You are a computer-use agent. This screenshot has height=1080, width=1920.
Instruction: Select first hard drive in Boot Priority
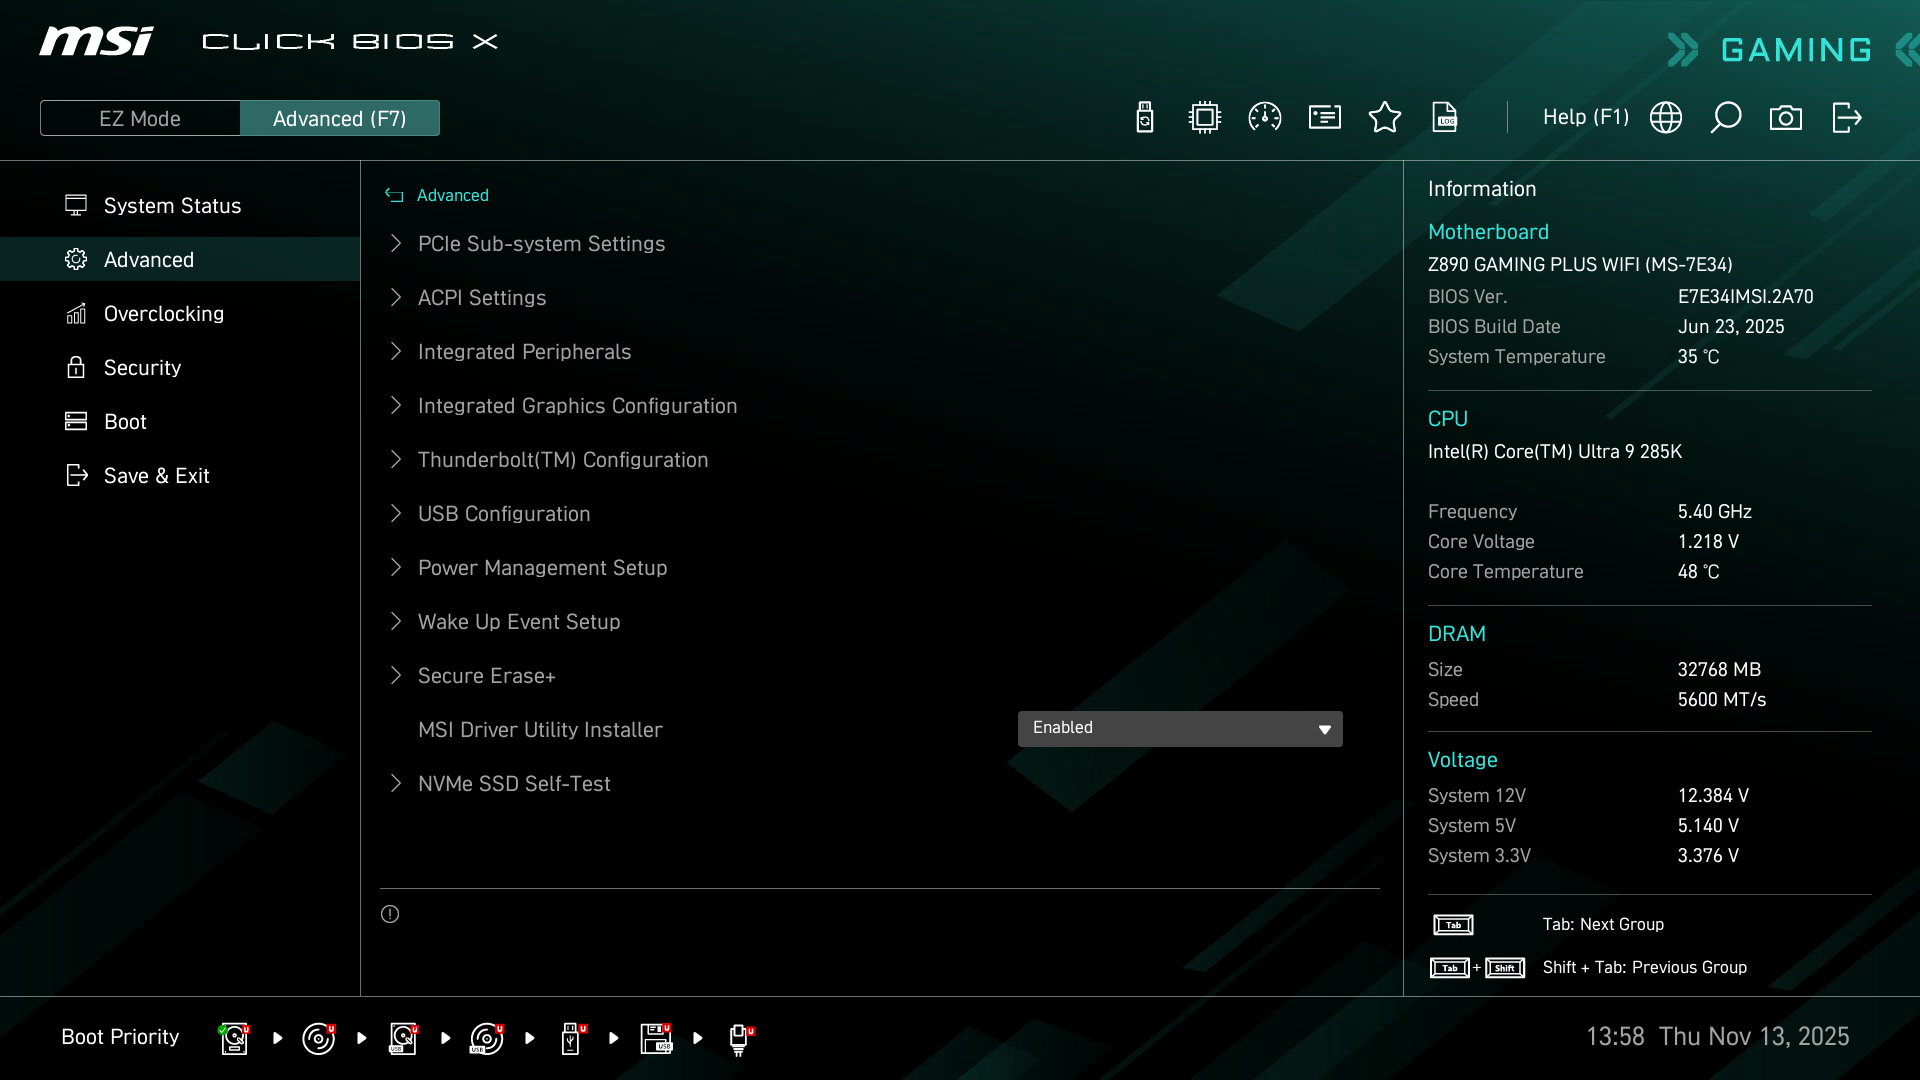click(x=234, y=1038)
